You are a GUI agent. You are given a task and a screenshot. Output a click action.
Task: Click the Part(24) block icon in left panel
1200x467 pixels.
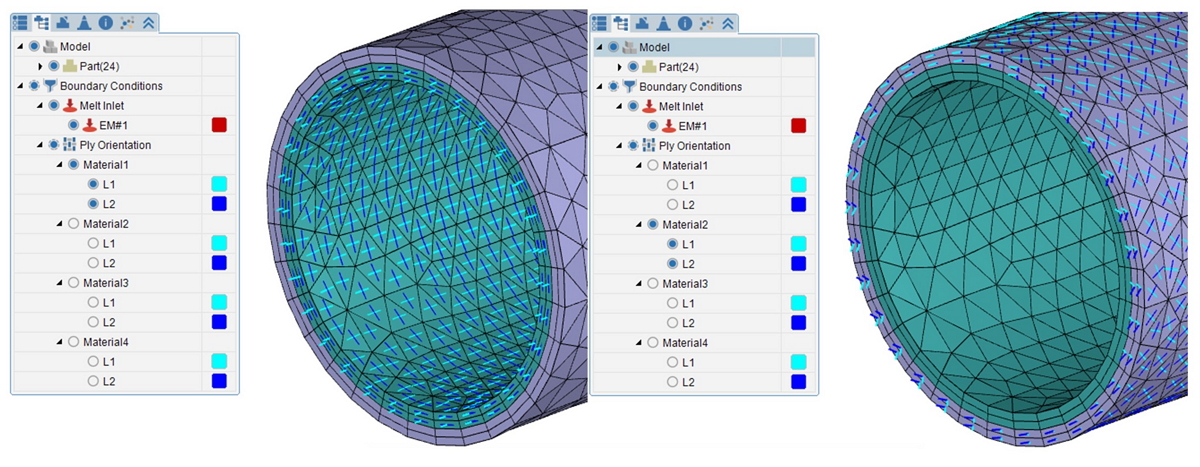click(70, 66)
